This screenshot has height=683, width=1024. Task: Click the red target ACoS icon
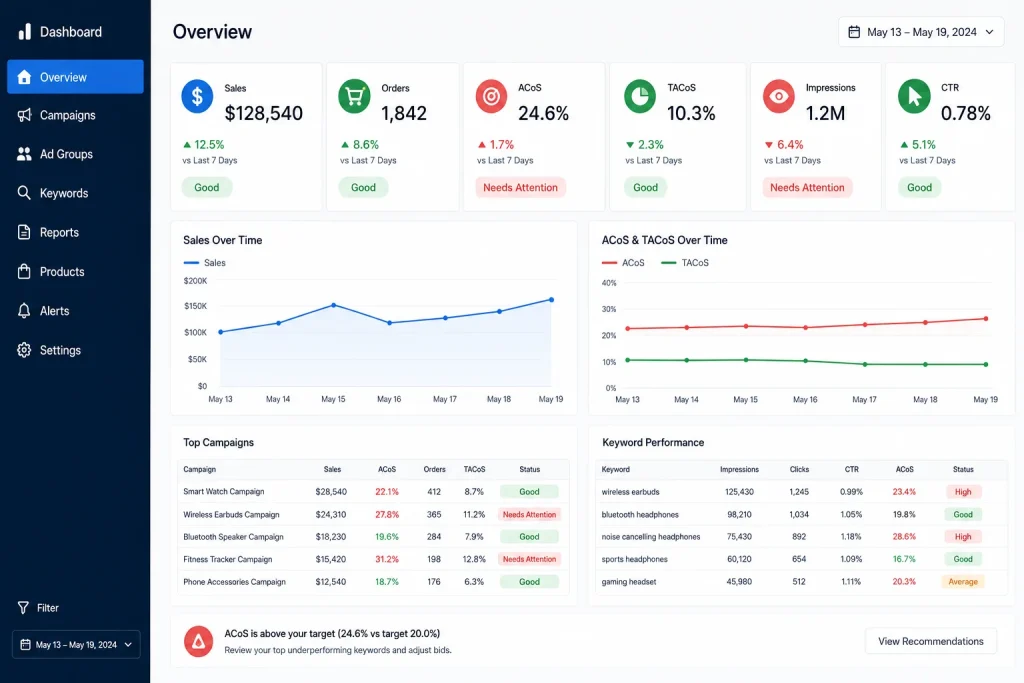[x=491, y=97]
